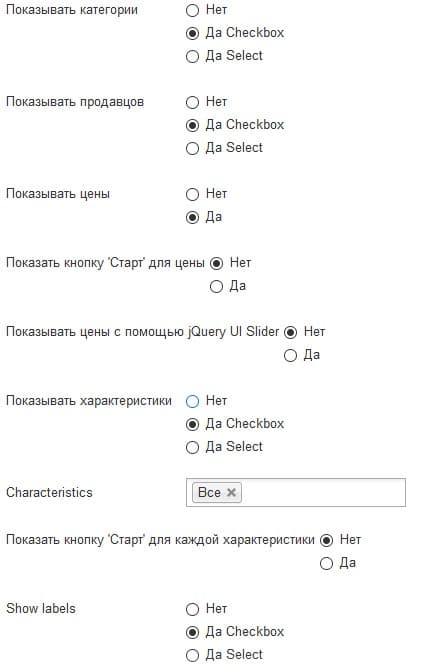The image size is (424, 671).
Task: Select 'Нет' for Показывать продавцов
Action: coord(193,102)
